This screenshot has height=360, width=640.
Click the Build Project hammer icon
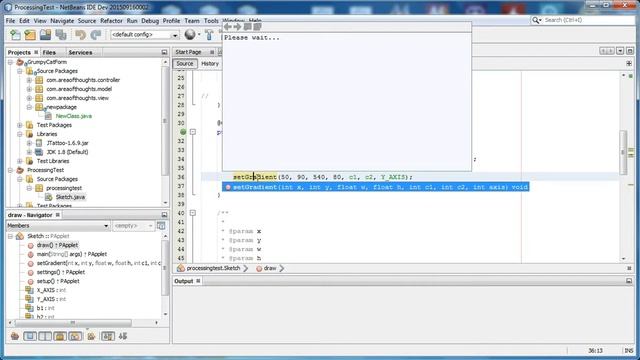(209, 35)
